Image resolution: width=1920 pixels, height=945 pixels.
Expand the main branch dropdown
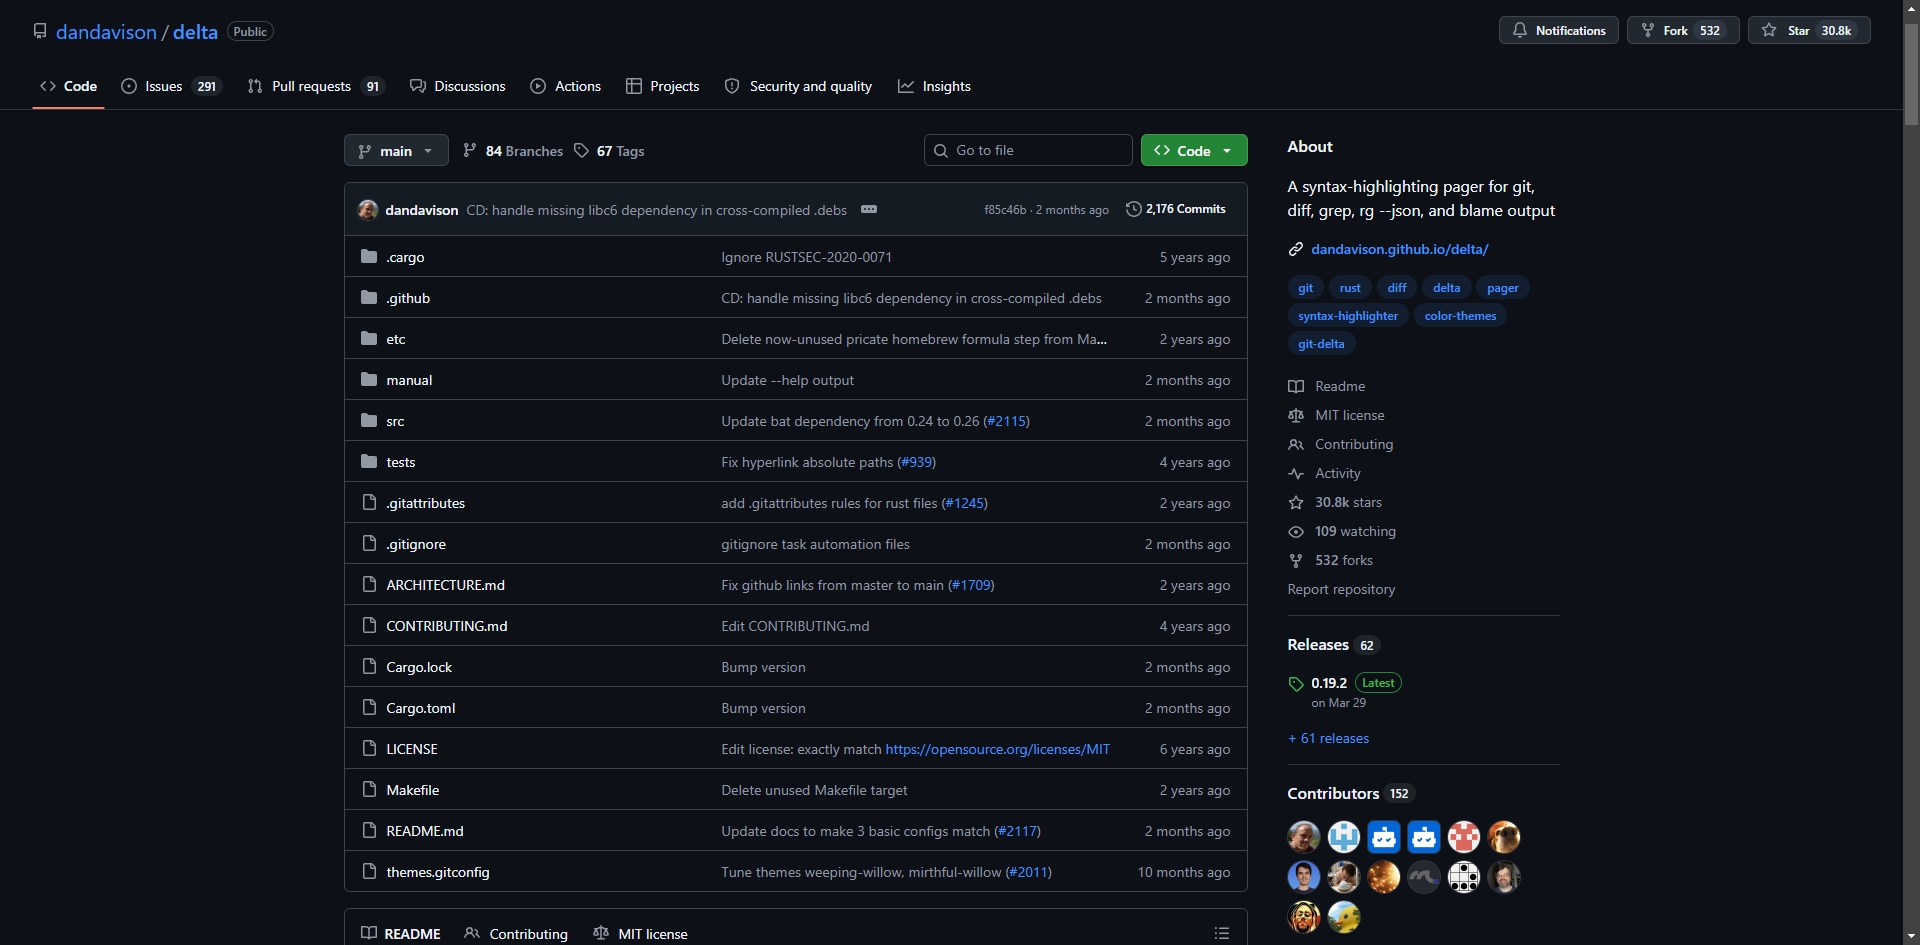(396, 151)
